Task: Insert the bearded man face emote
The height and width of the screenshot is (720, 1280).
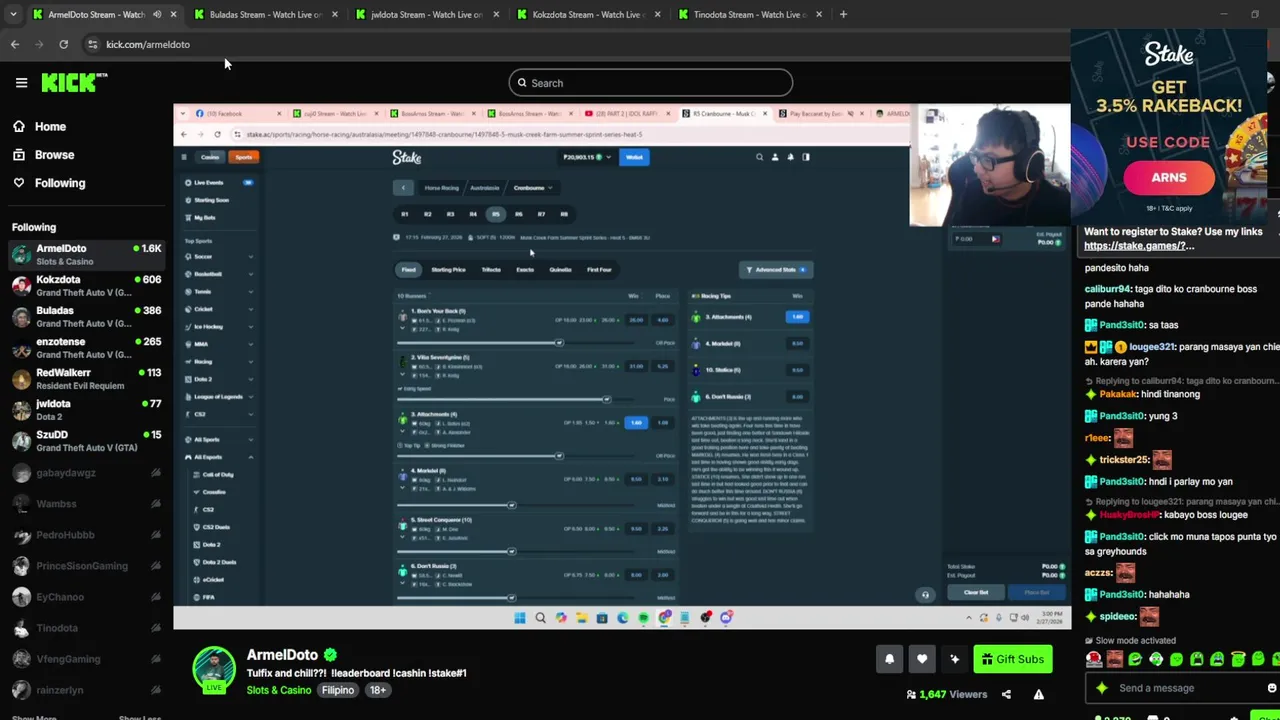Action: pyautogui.click(x=1114, y=659)
